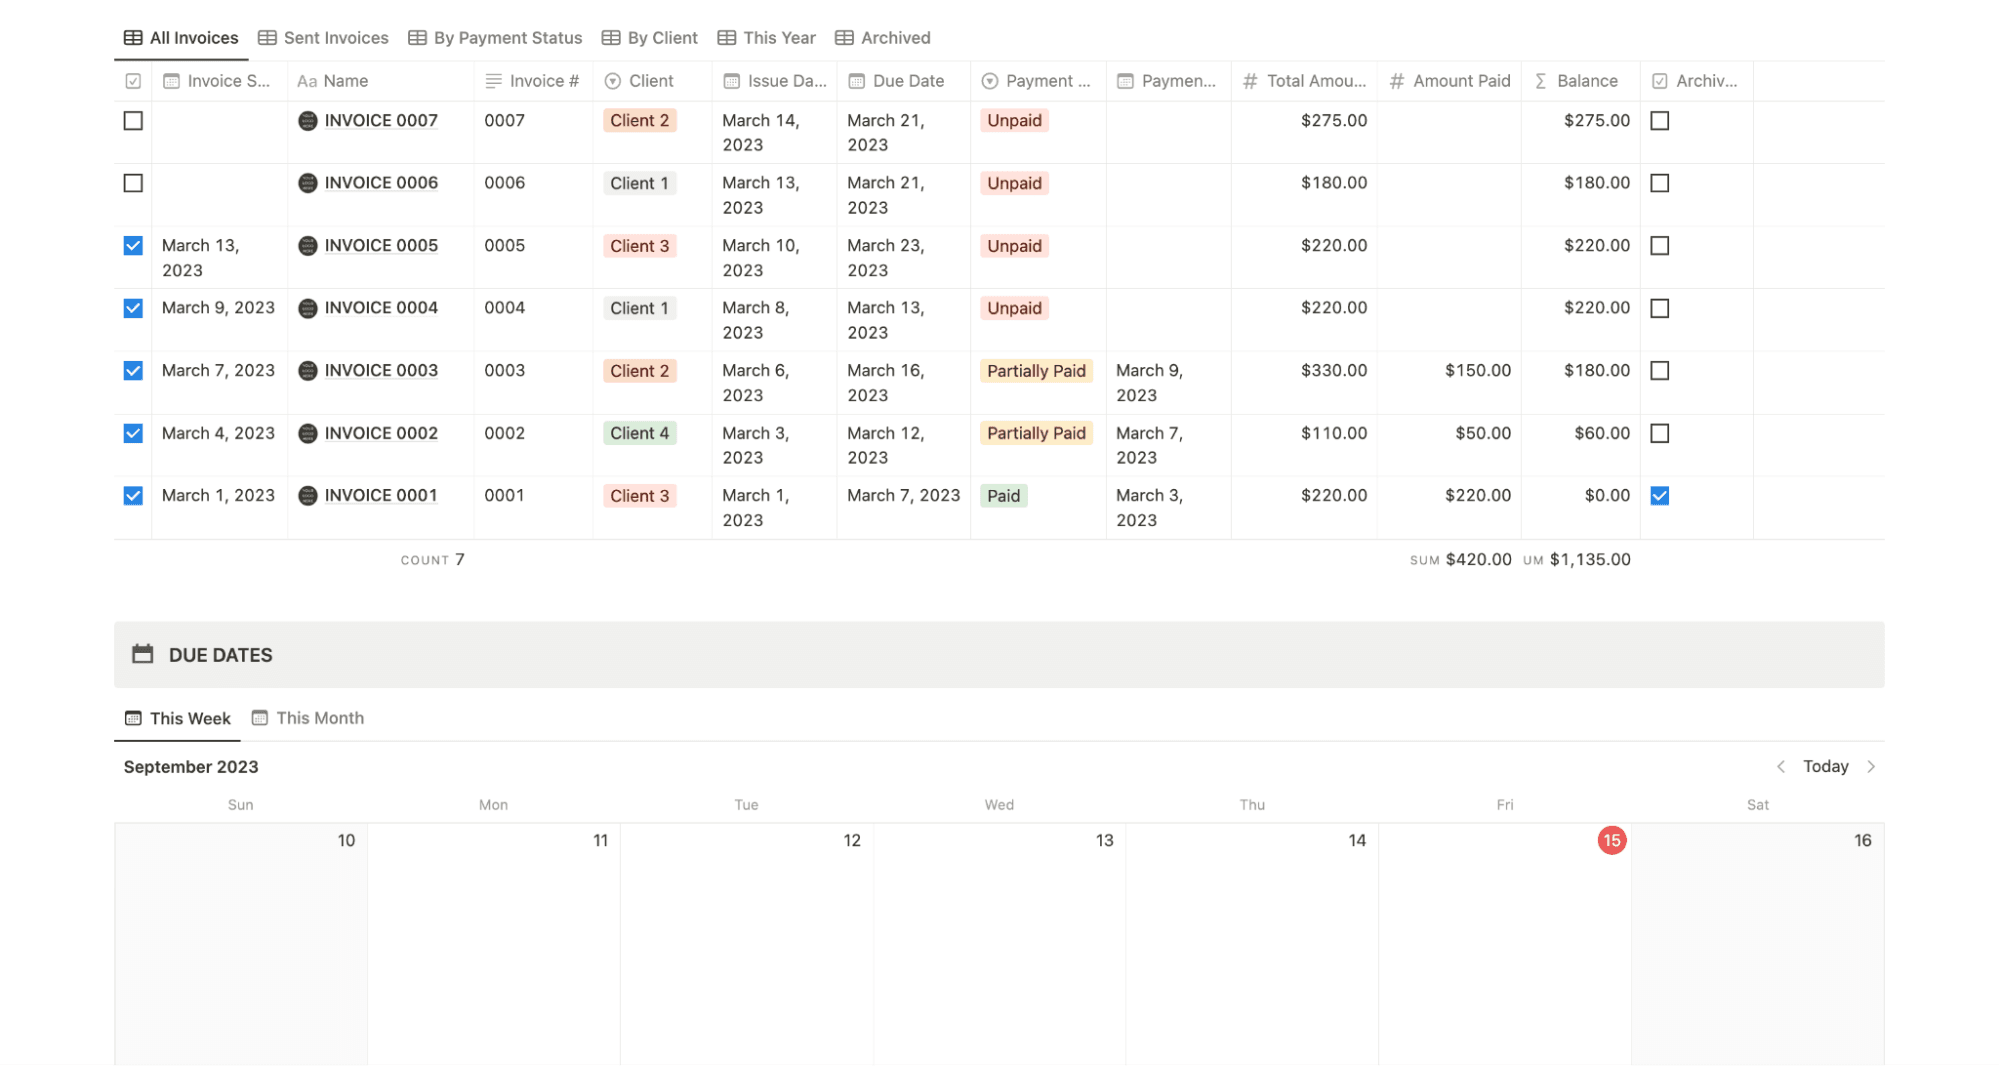Check the row checkbox for INVOICE 0007
The image size is (1999, 1066).
pyautogui.click(x=131, y=120)
